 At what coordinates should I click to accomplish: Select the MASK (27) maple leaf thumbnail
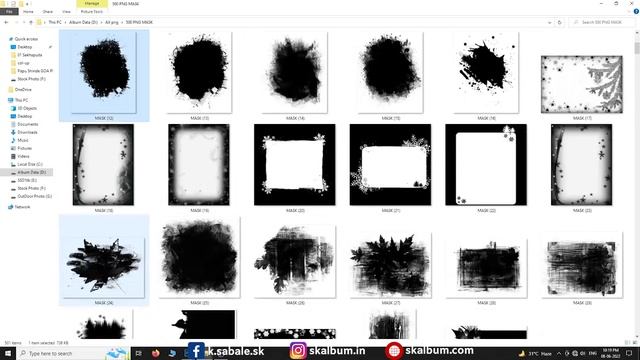[391, 265]
